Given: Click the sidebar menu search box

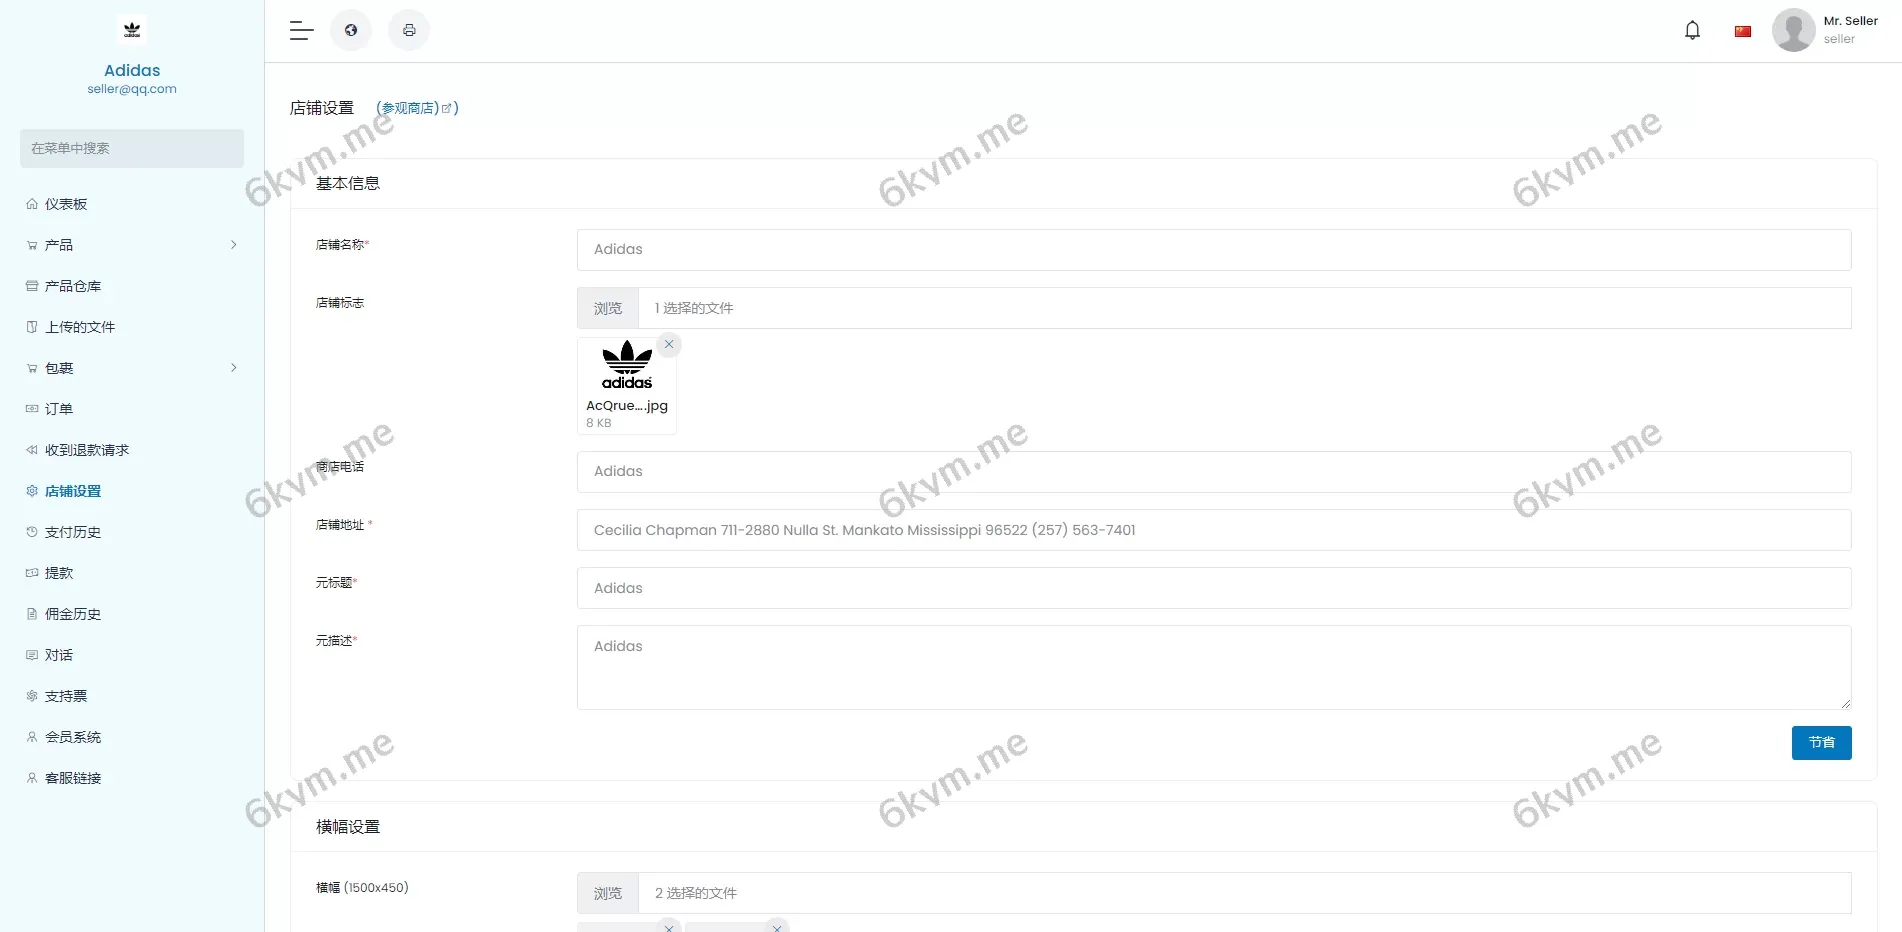Looking at the screenshot, I should click(x=132, y=148).
